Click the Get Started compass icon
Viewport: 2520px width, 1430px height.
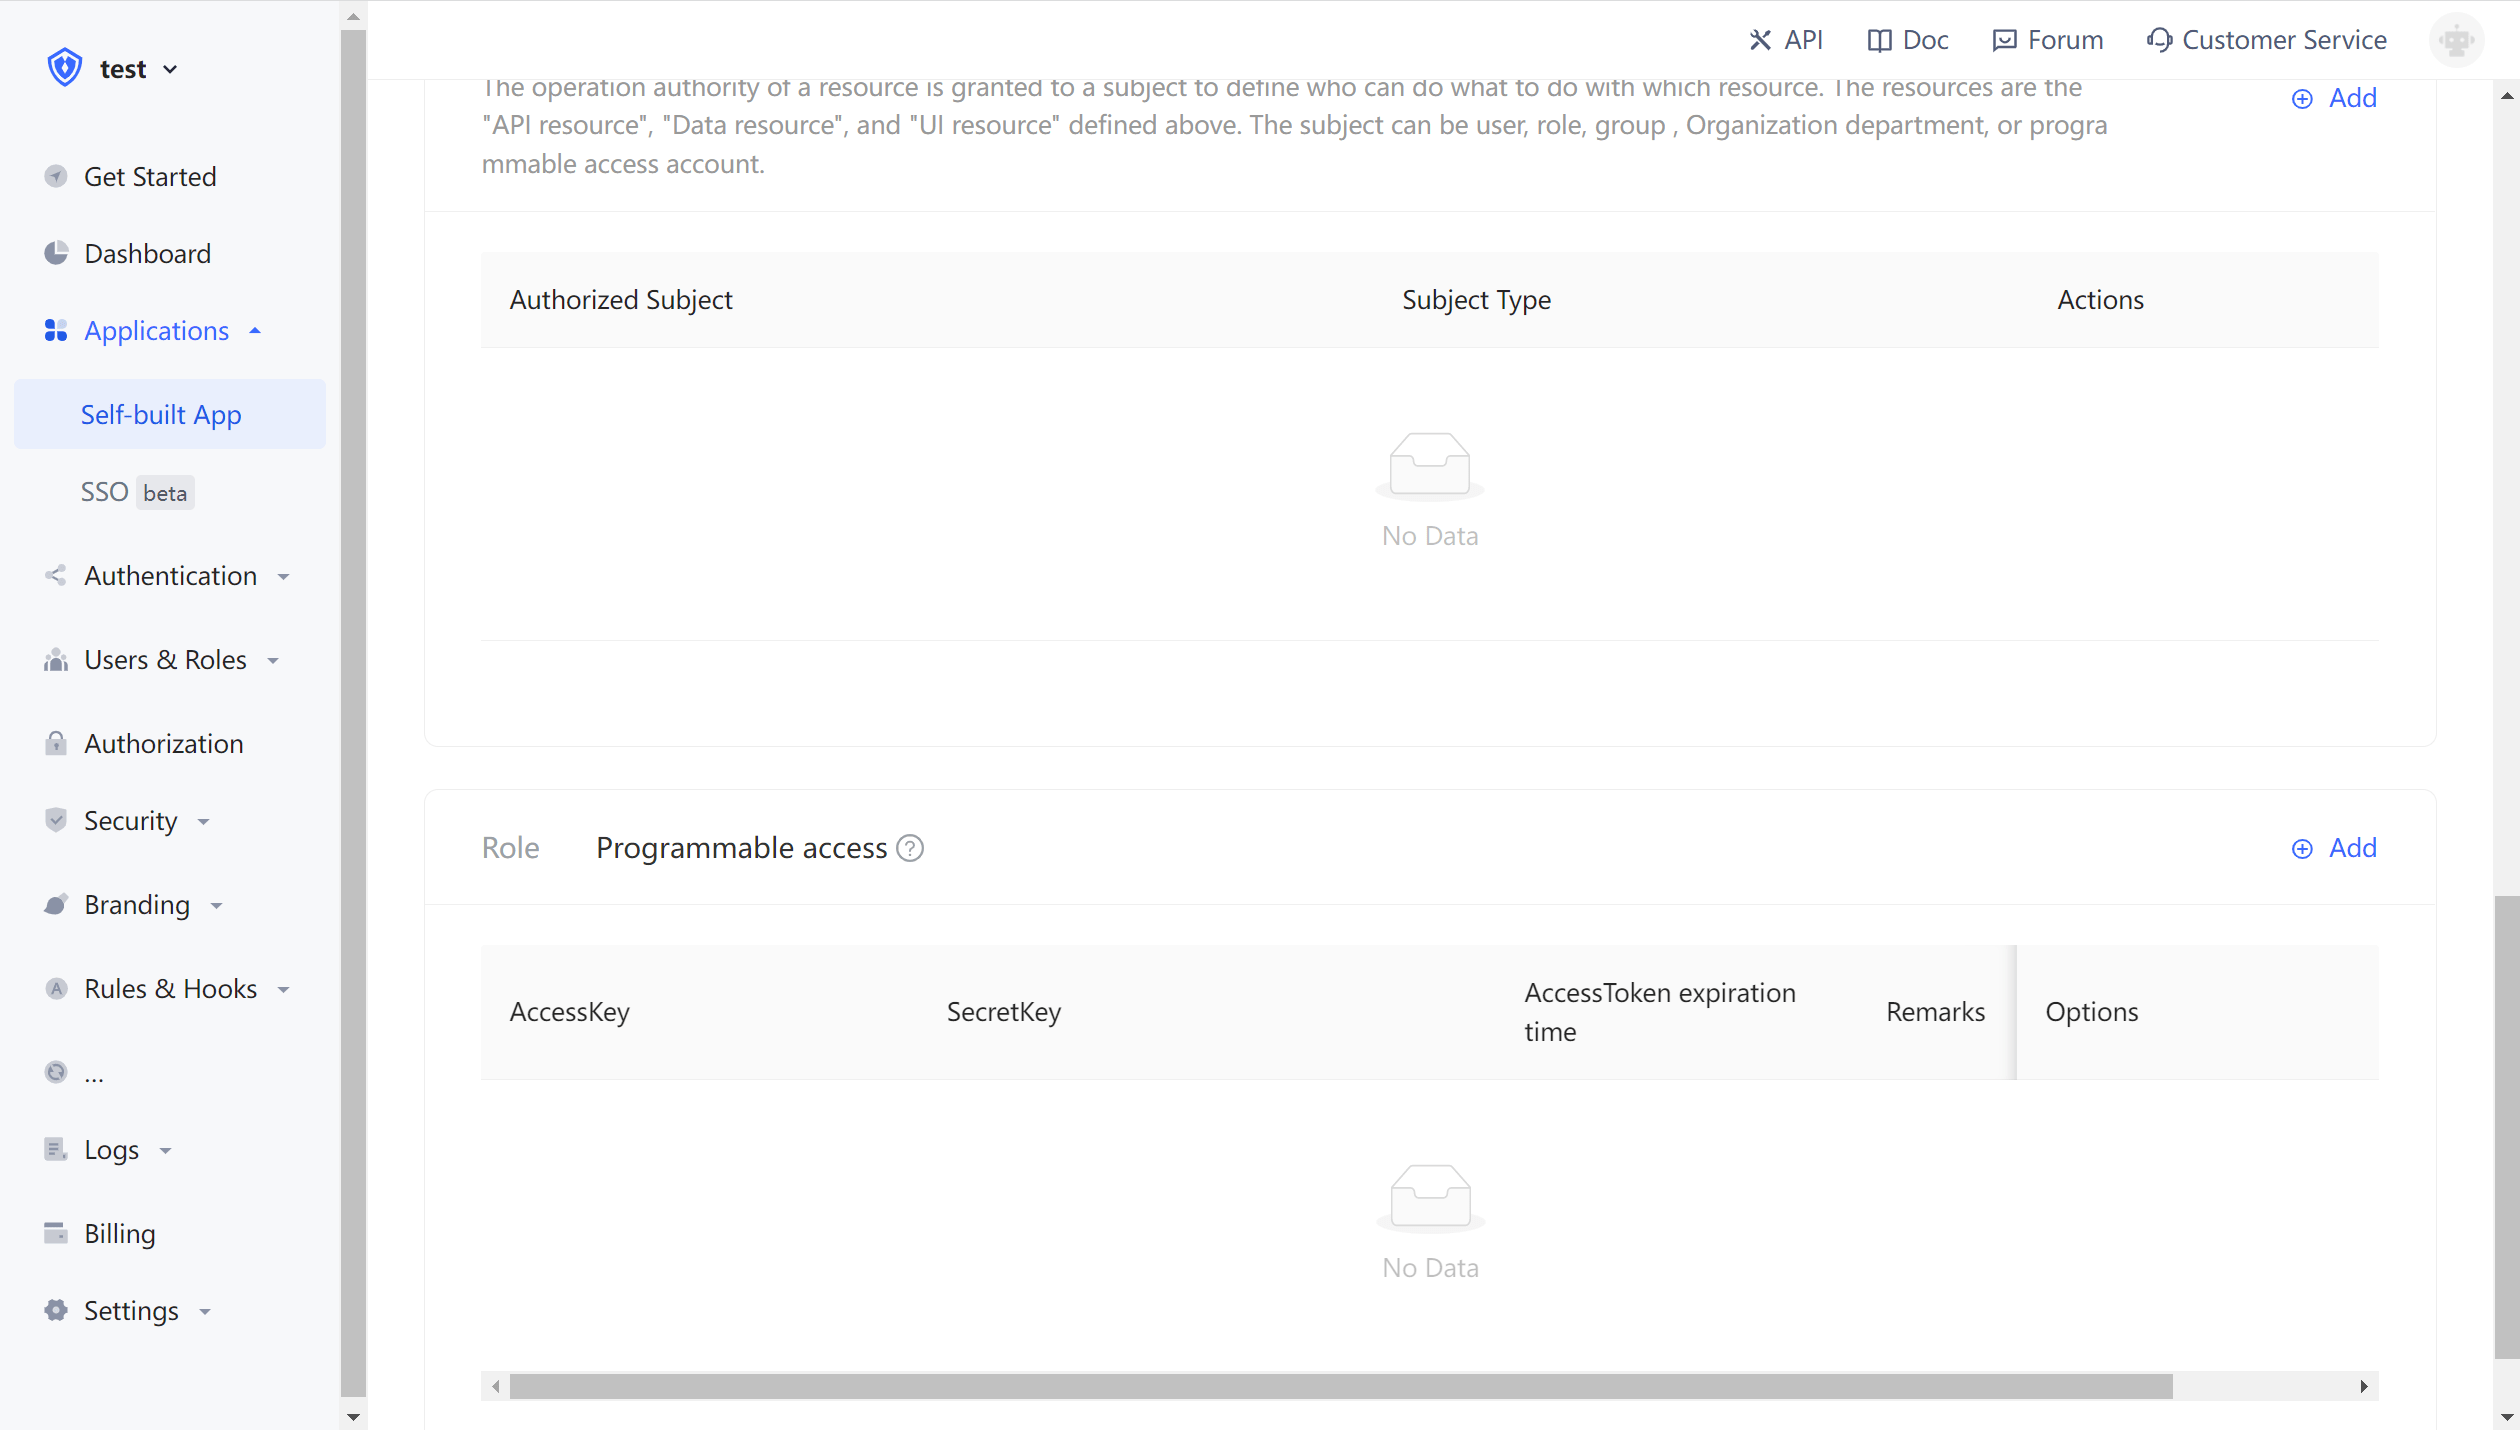click(56, 176)
